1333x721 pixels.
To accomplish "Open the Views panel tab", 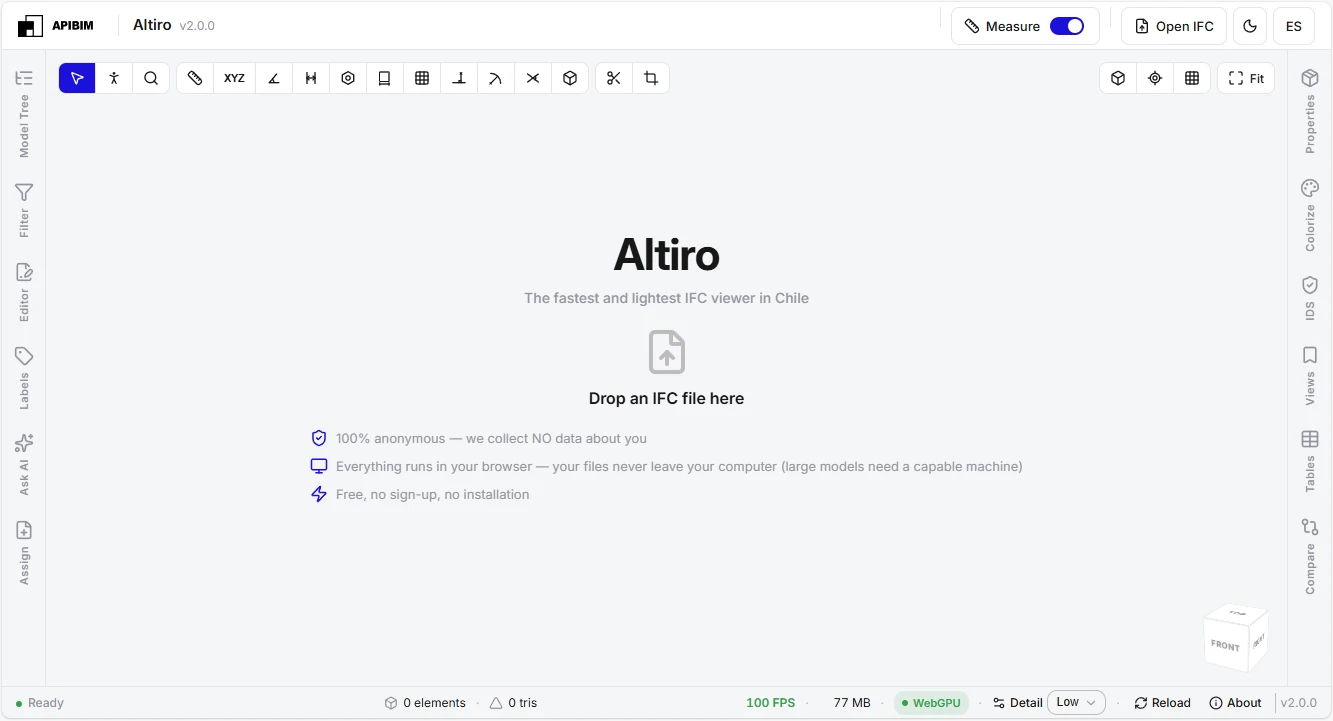I will 1310,375.
